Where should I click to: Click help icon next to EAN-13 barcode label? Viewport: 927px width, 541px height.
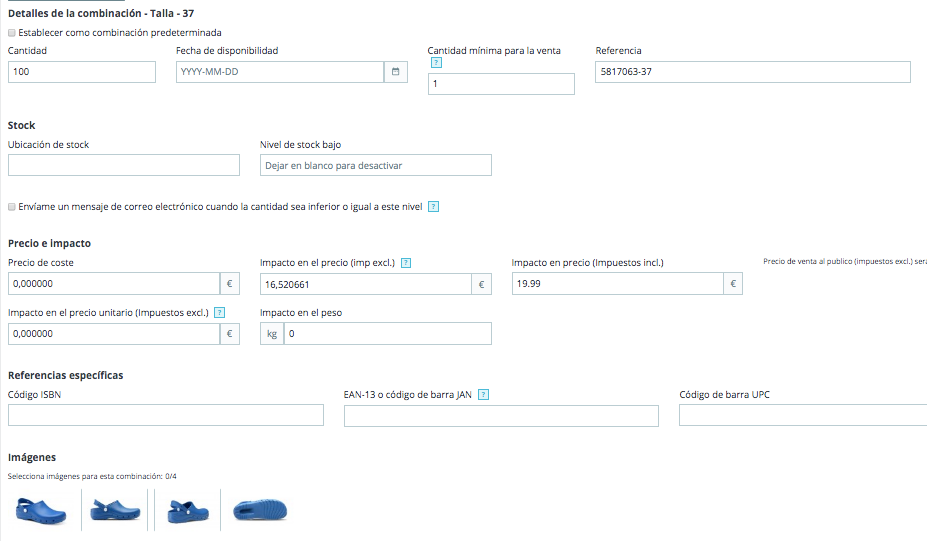point(483,394)
